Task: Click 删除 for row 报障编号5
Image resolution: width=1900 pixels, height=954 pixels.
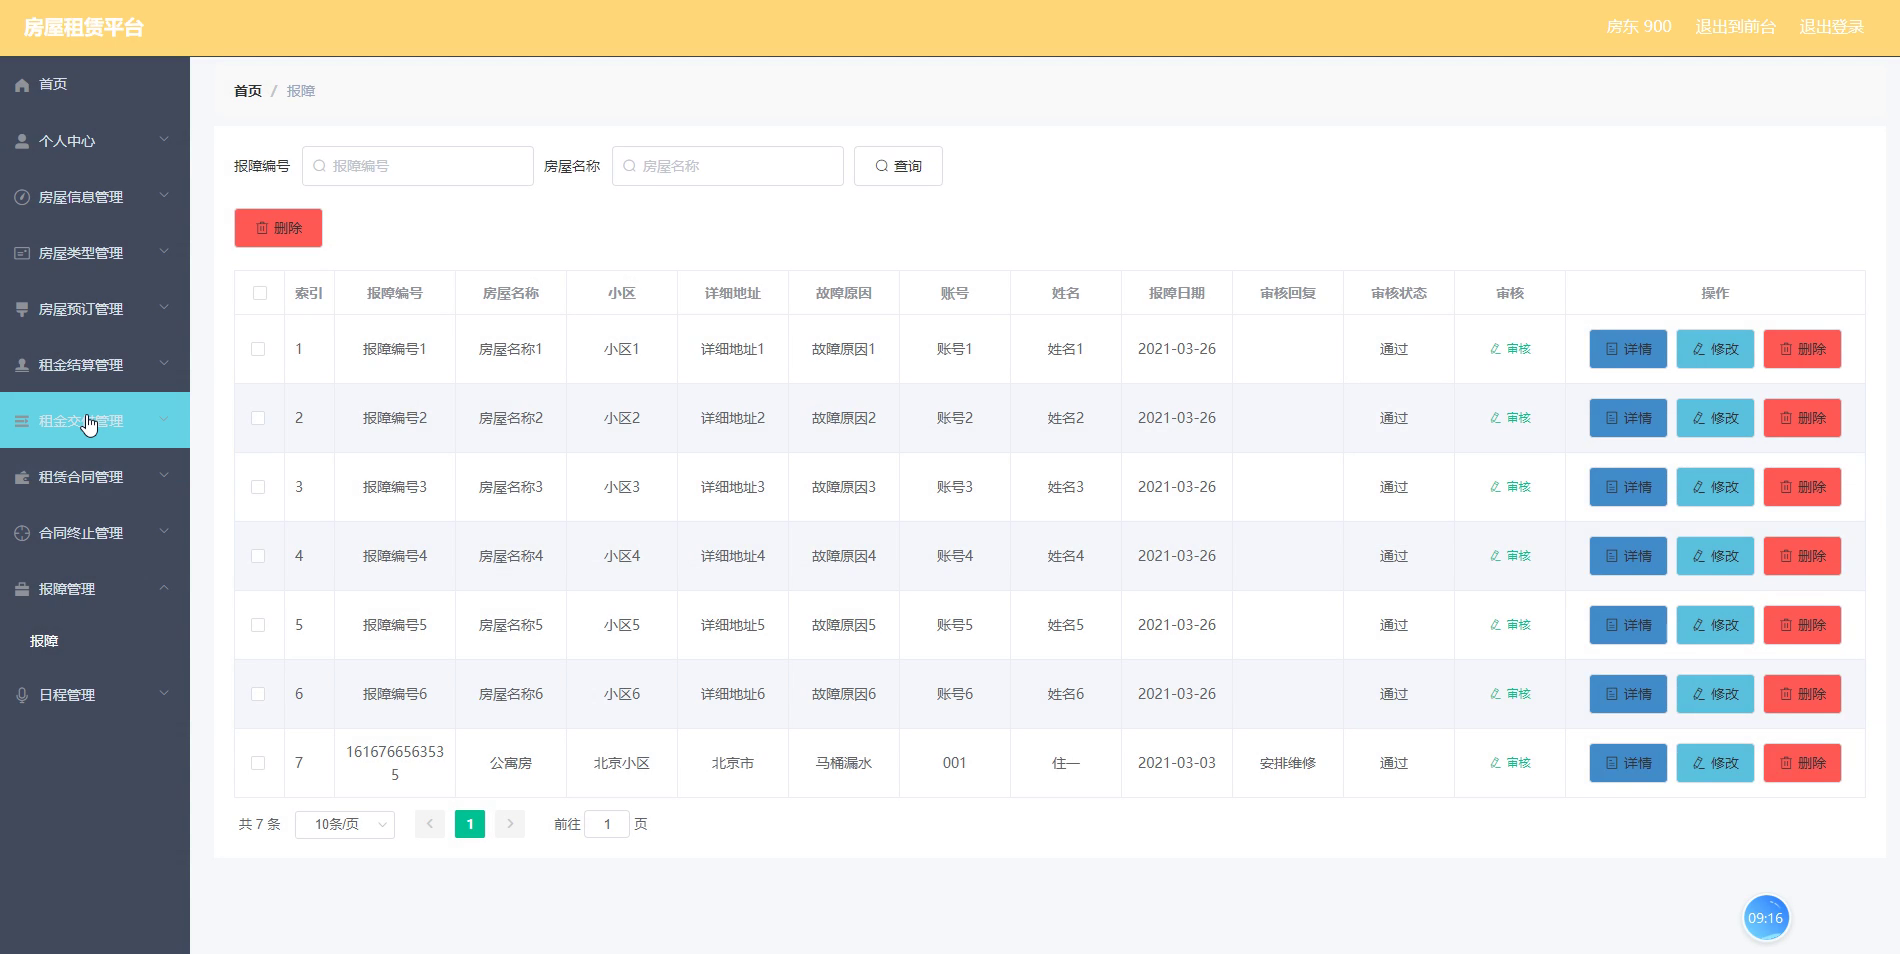Action: [1802, 625]
